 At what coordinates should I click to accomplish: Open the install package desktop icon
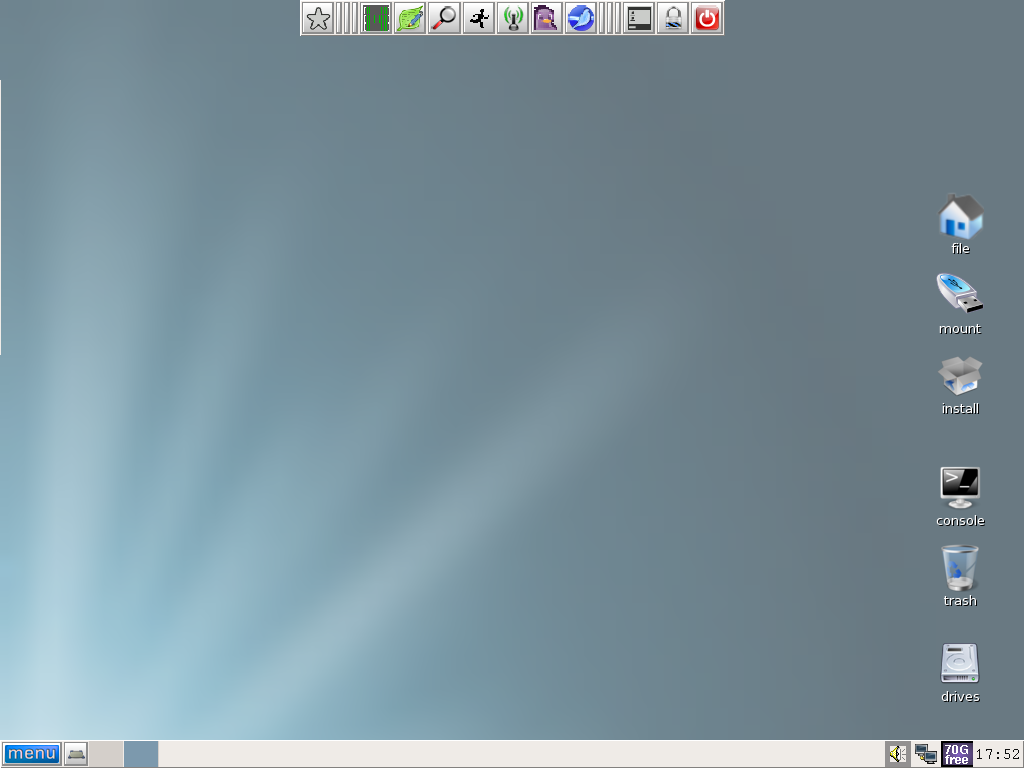point(960,385)
